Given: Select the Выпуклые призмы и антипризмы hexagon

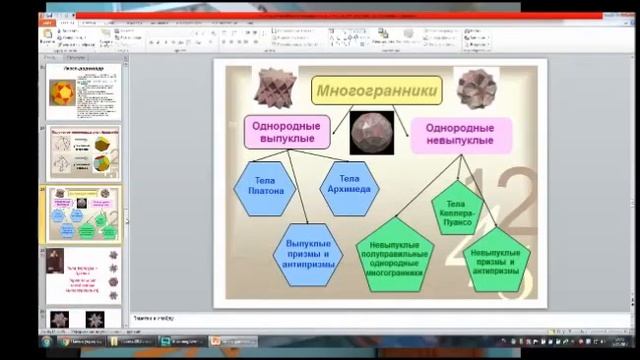Looking at the screenshot, I should pyautogui.click(x=308, y=254).
